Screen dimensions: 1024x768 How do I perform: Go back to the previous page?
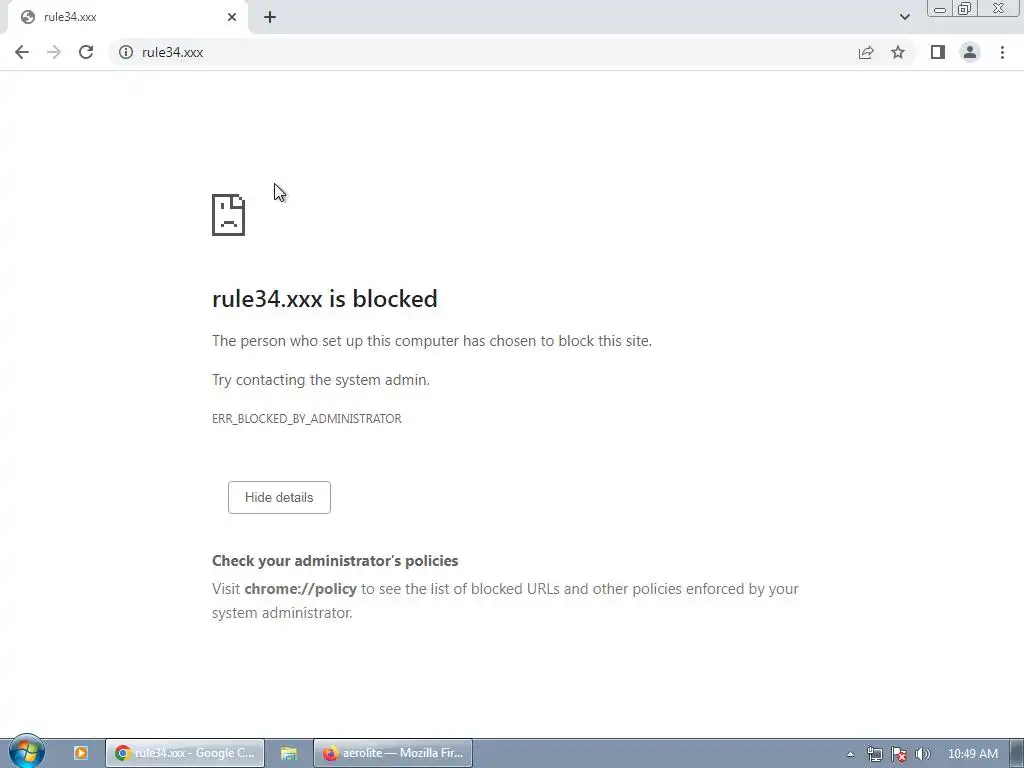pyautogui.click(x=22, y=52)
